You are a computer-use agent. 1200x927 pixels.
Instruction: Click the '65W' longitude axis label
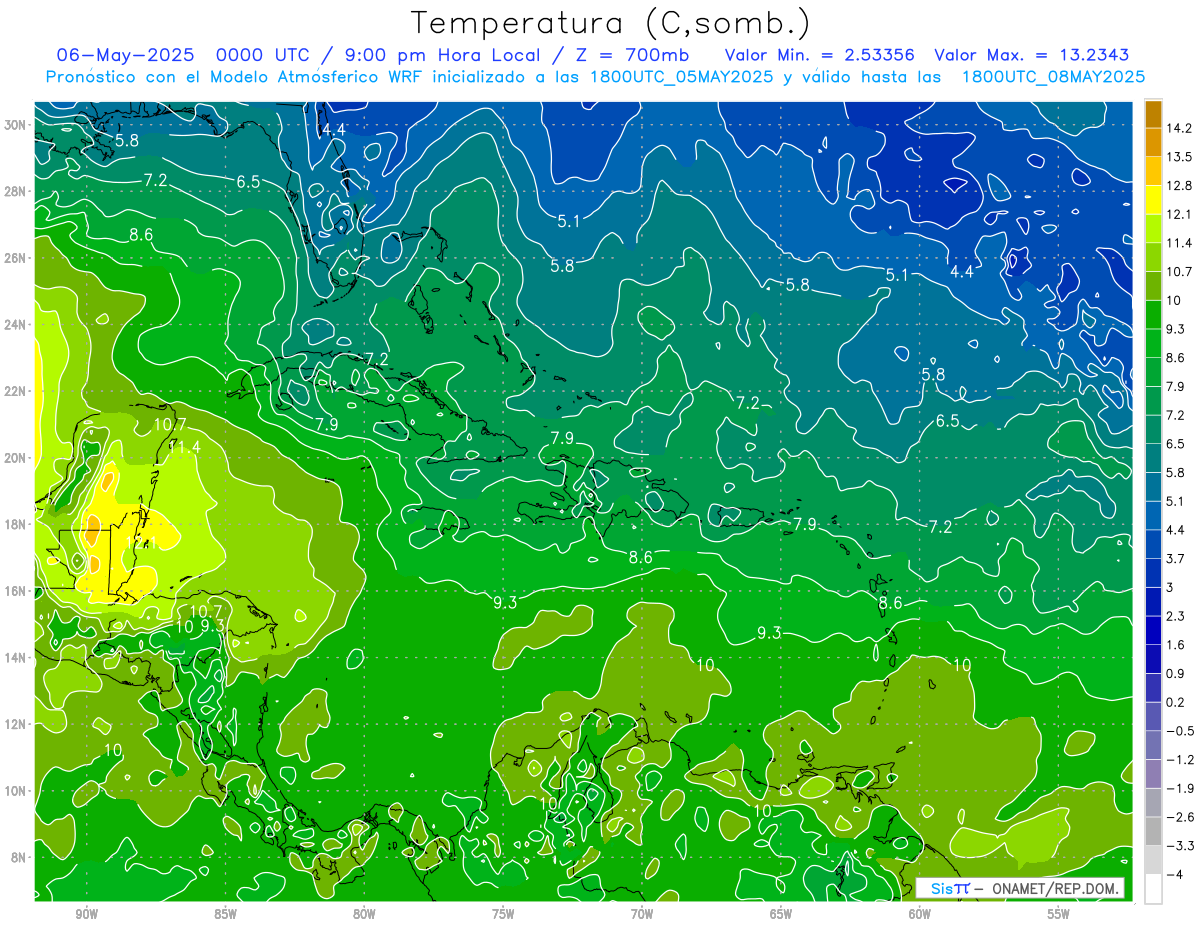click(x=781, y=914)
